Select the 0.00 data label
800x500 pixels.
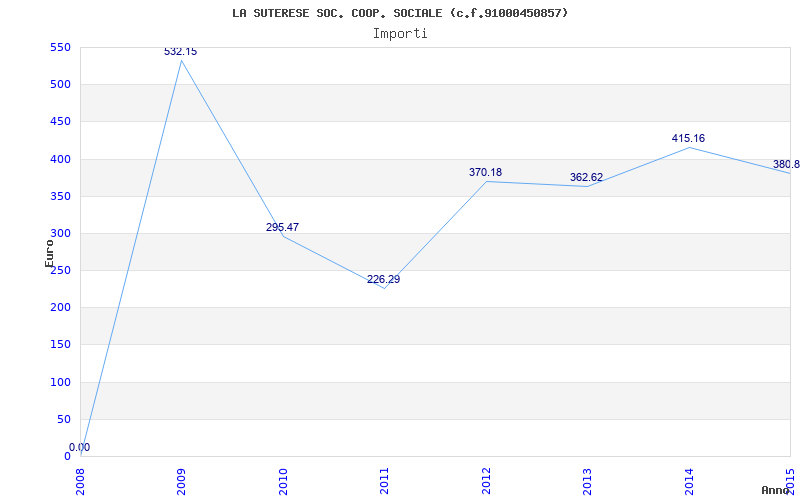(x=79, y=447)
